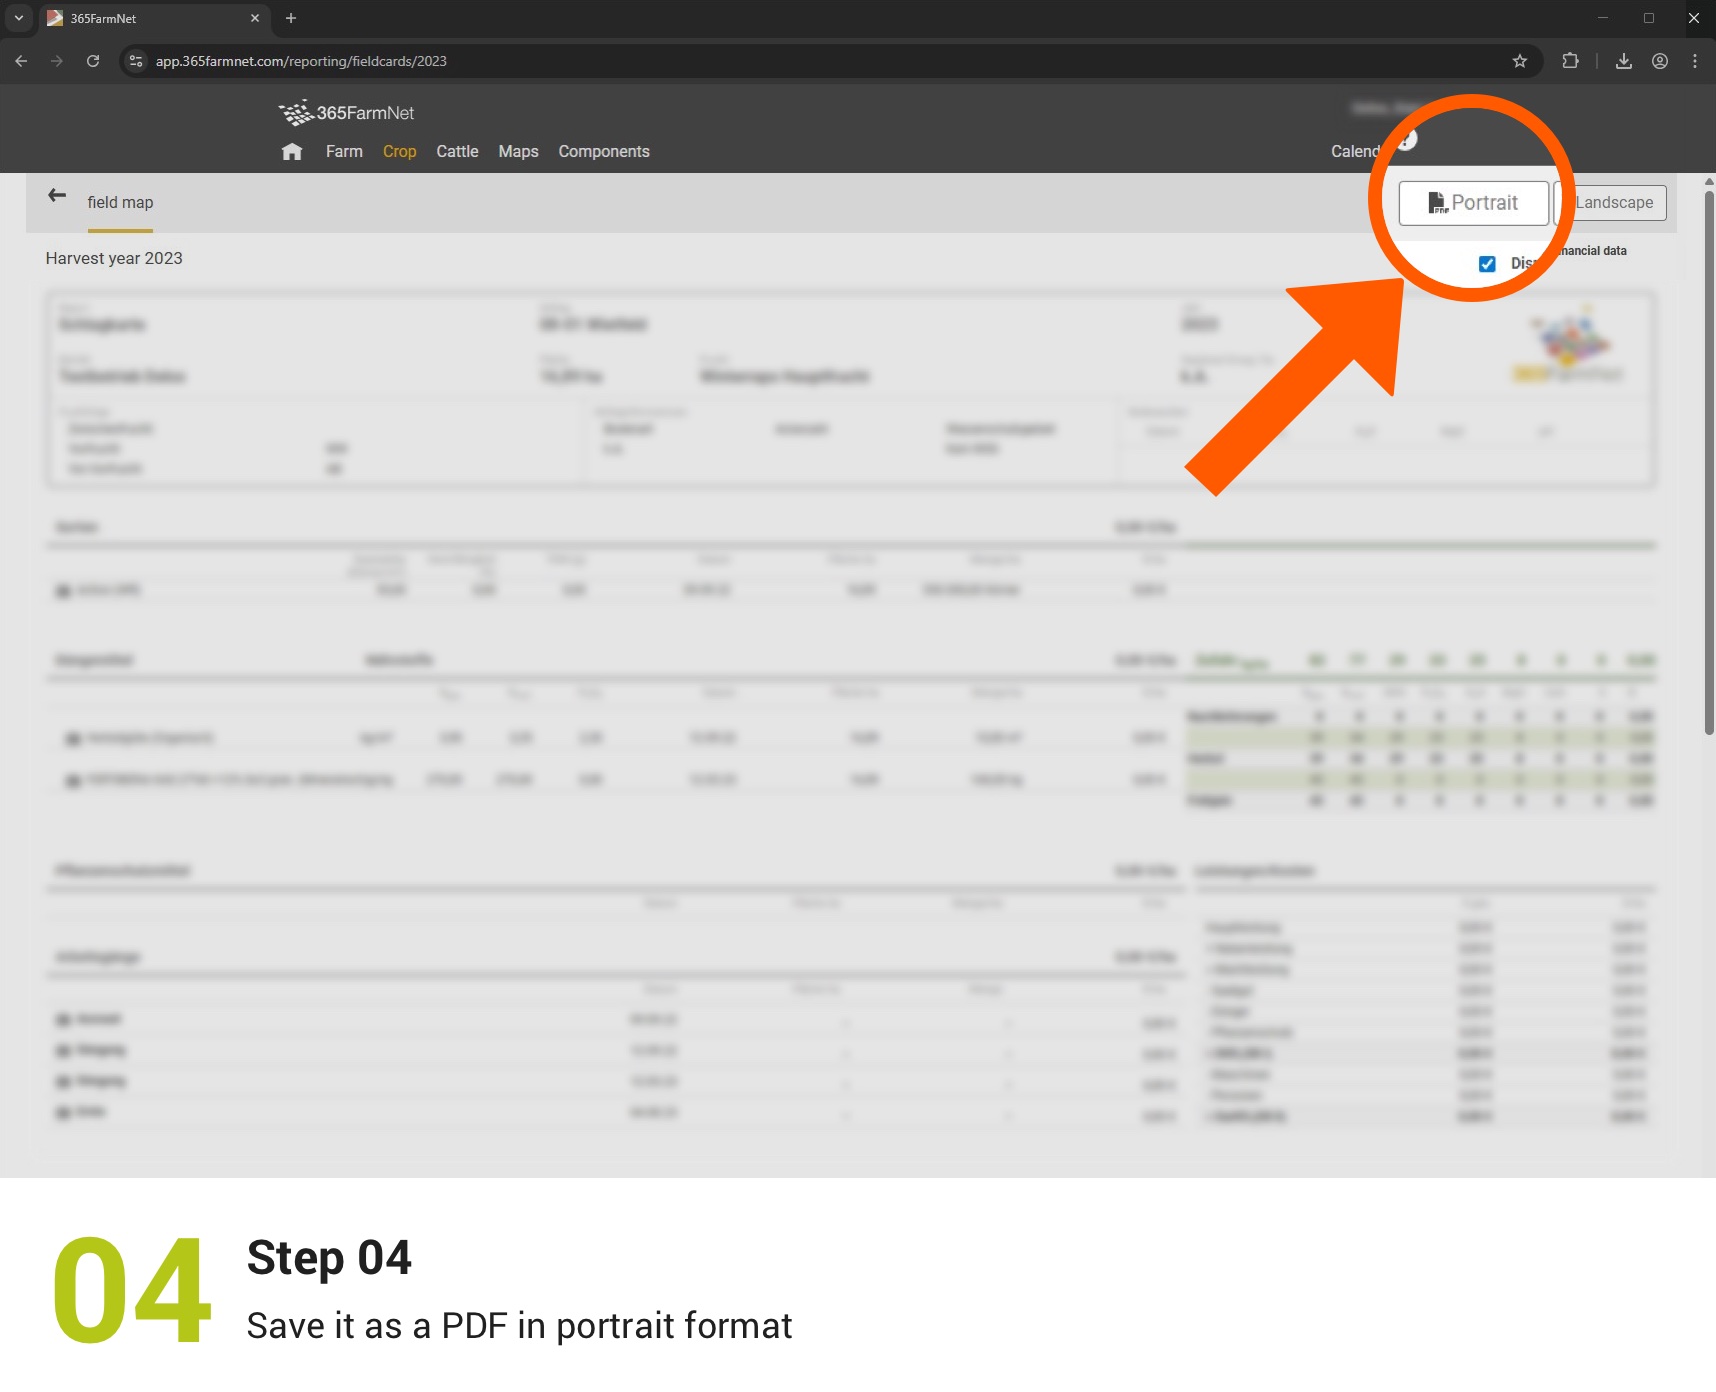
Task: Open the Cattle menu
Action: click(457, 152)
